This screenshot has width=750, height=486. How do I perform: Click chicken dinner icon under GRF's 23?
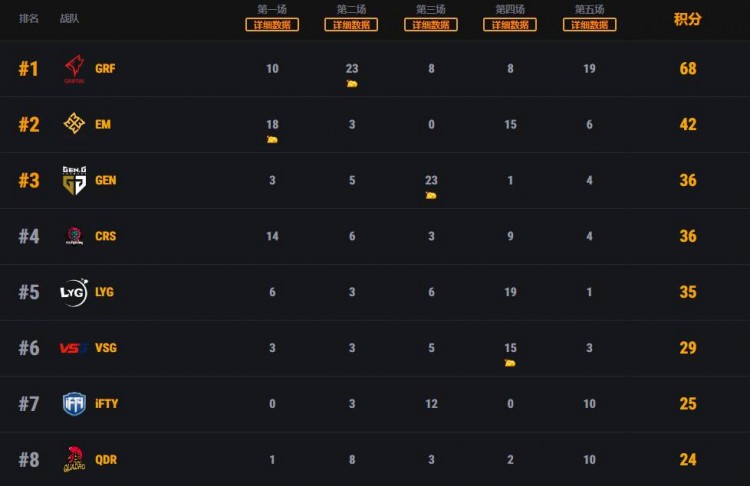click(x=352, y=84)
